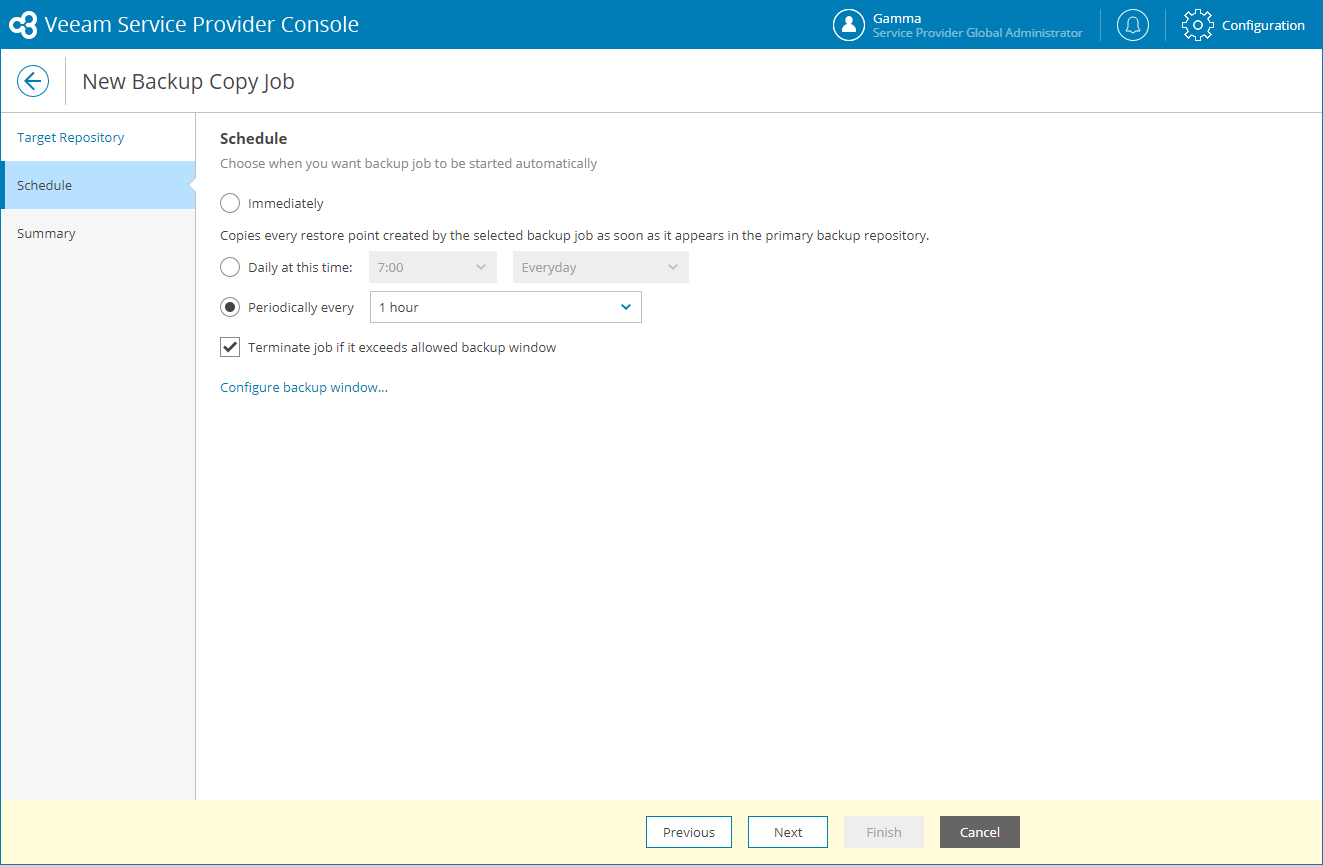The image size is (1323, 865).
Task: Click the Configuration gear icon
Action: pyautogui.click(x=1198, y=25)
